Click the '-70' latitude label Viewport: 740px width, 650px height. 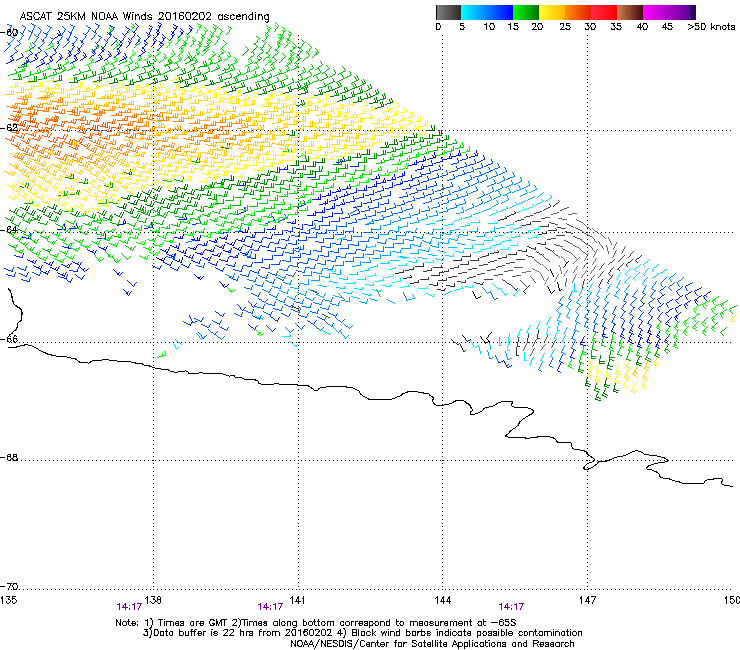(9, 587)
